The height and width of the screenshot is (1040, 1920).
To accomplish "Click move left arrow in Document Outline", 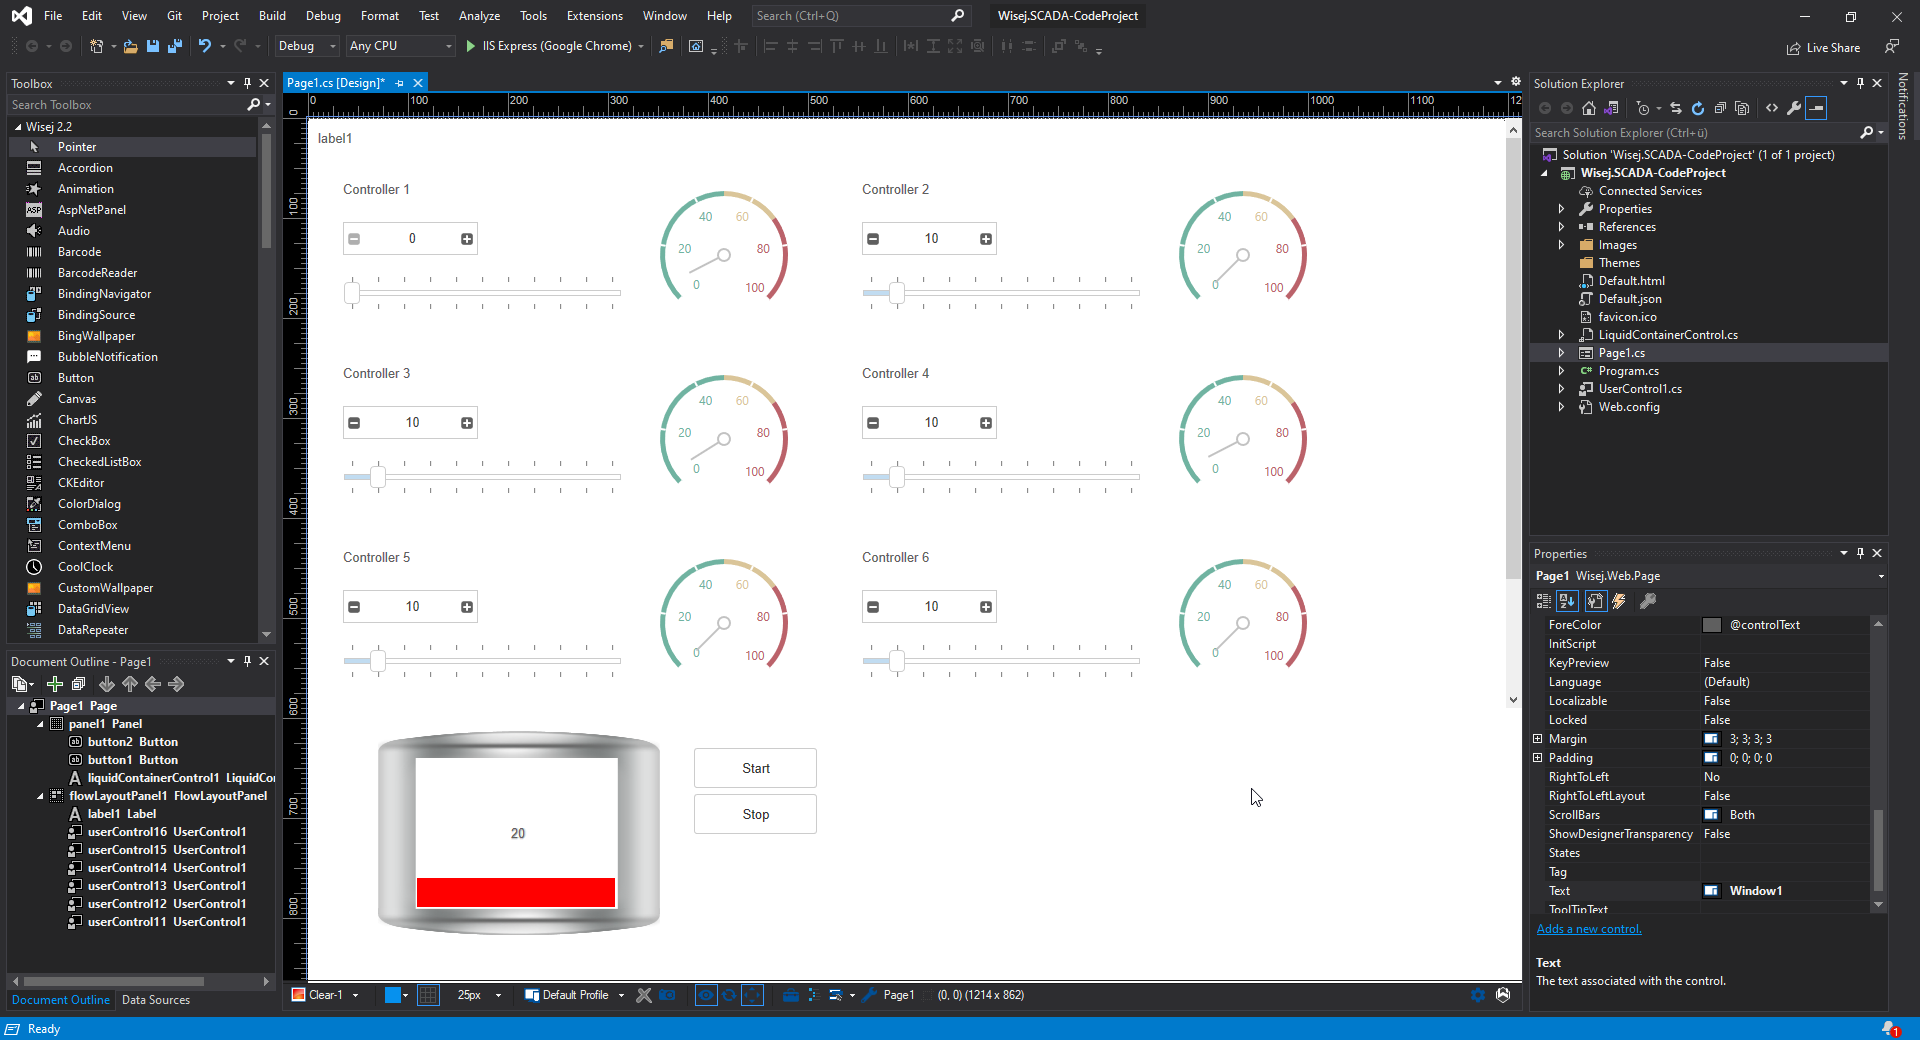I will point(153,684).
